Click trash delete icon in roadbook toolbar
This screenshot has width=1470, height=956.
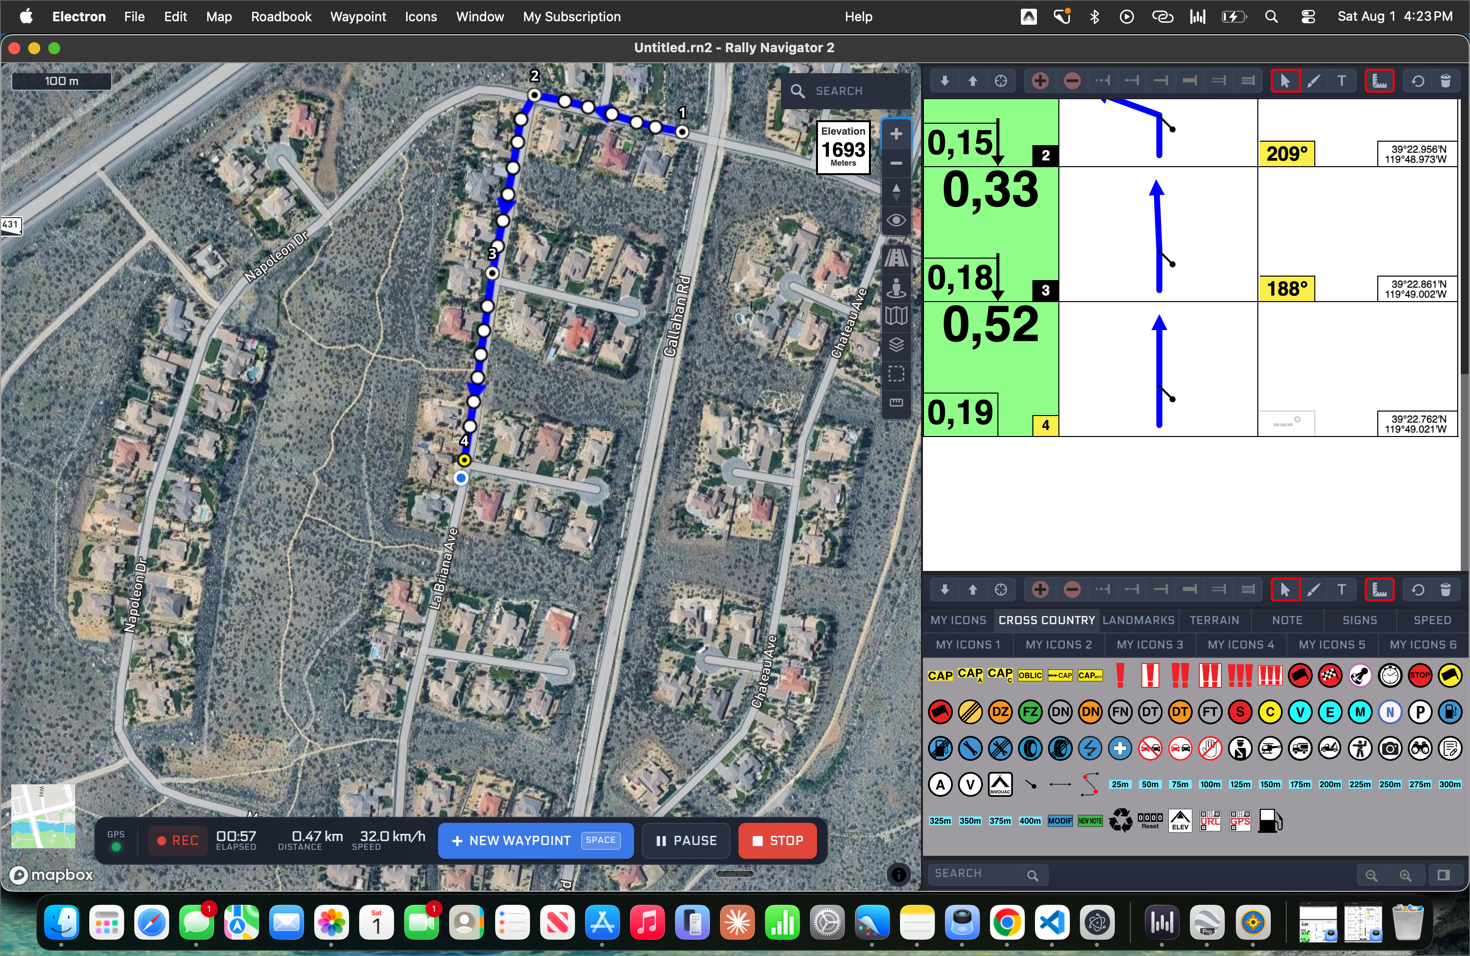[x=1446, y=81]
